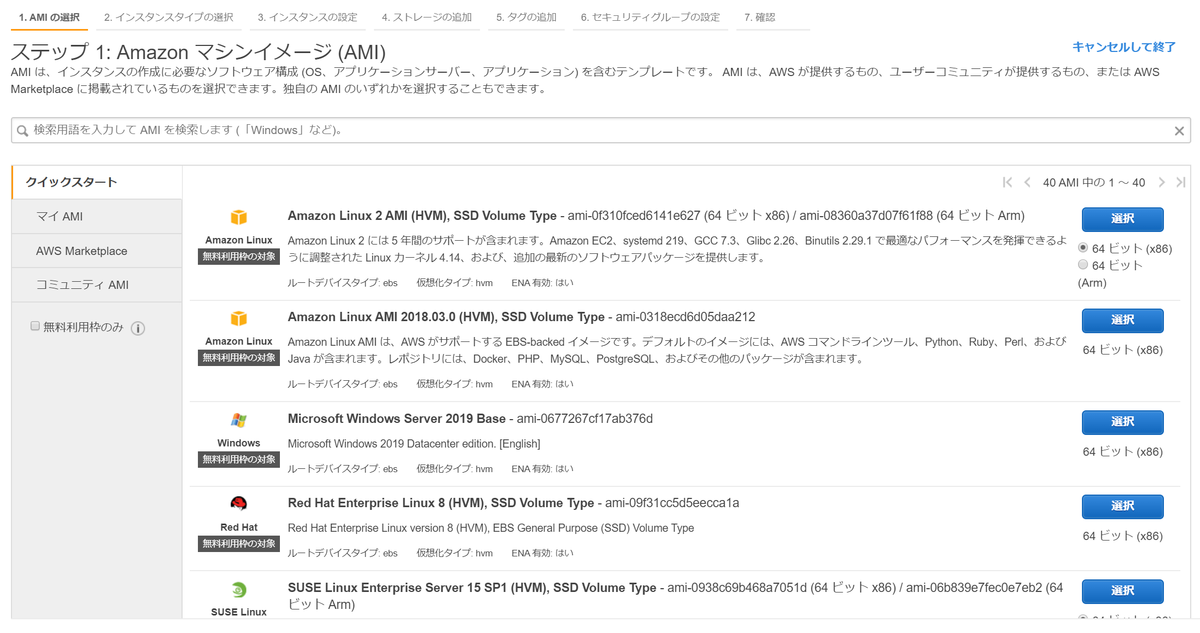Click 選択 for Amazon Linux 2 AMI
Screen dimensions: 1200x633
1122,219
